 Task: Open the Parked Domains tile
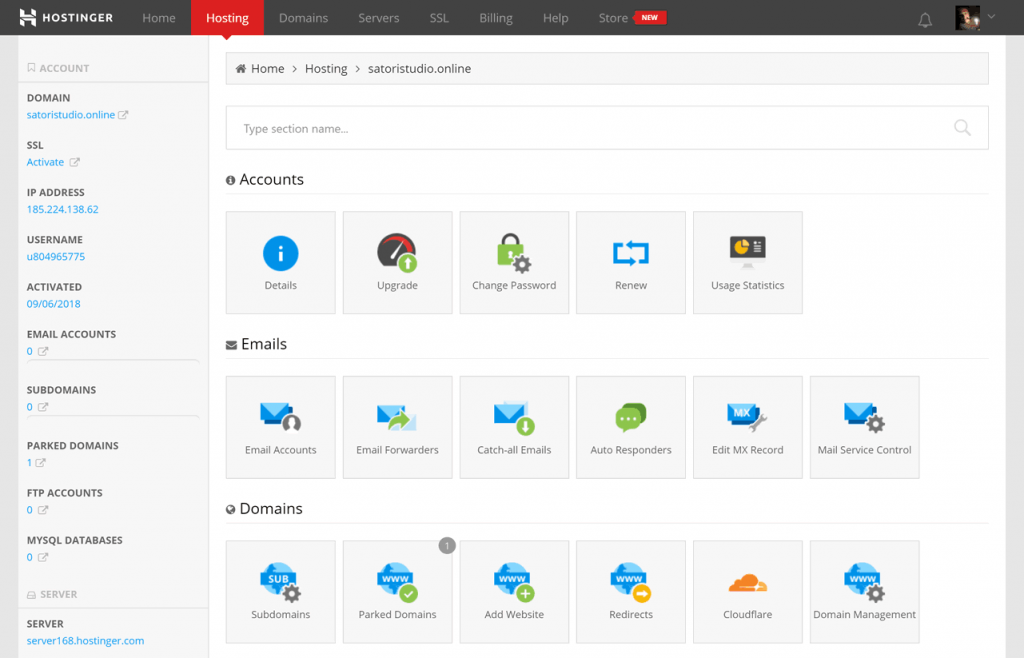[x=397, y=592]
